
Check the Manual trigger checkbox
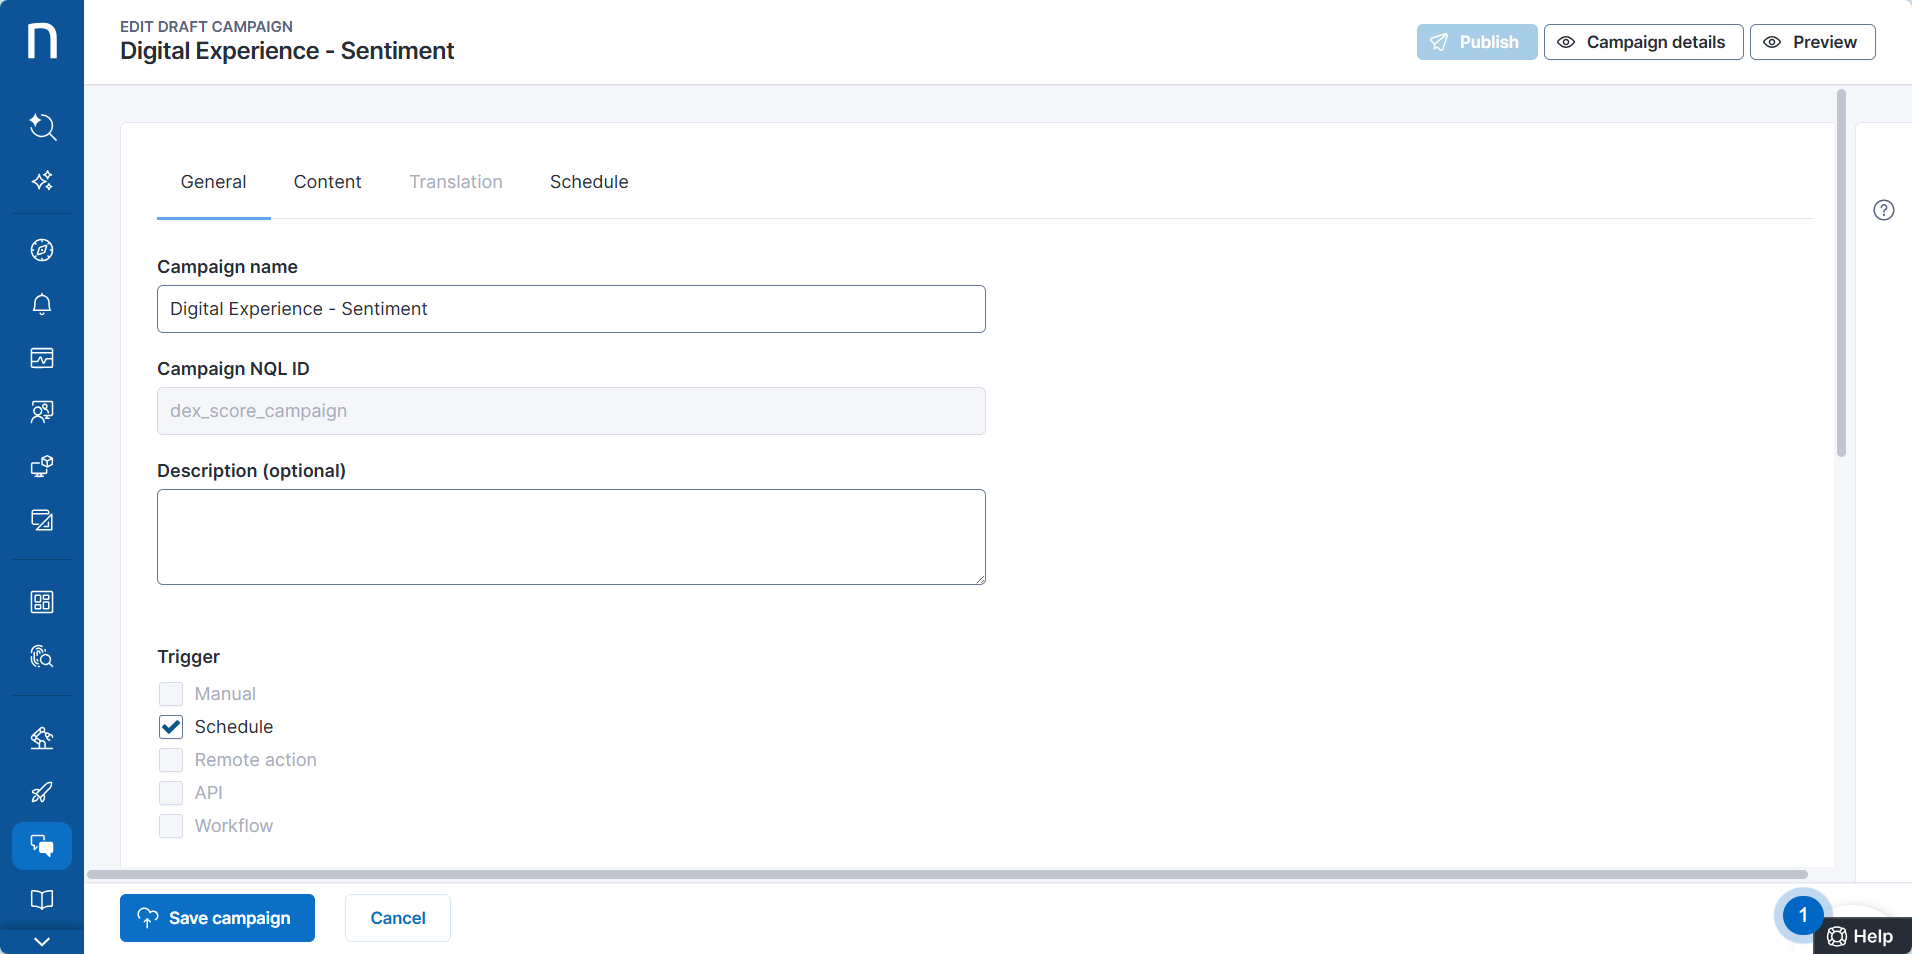(171, 694)
